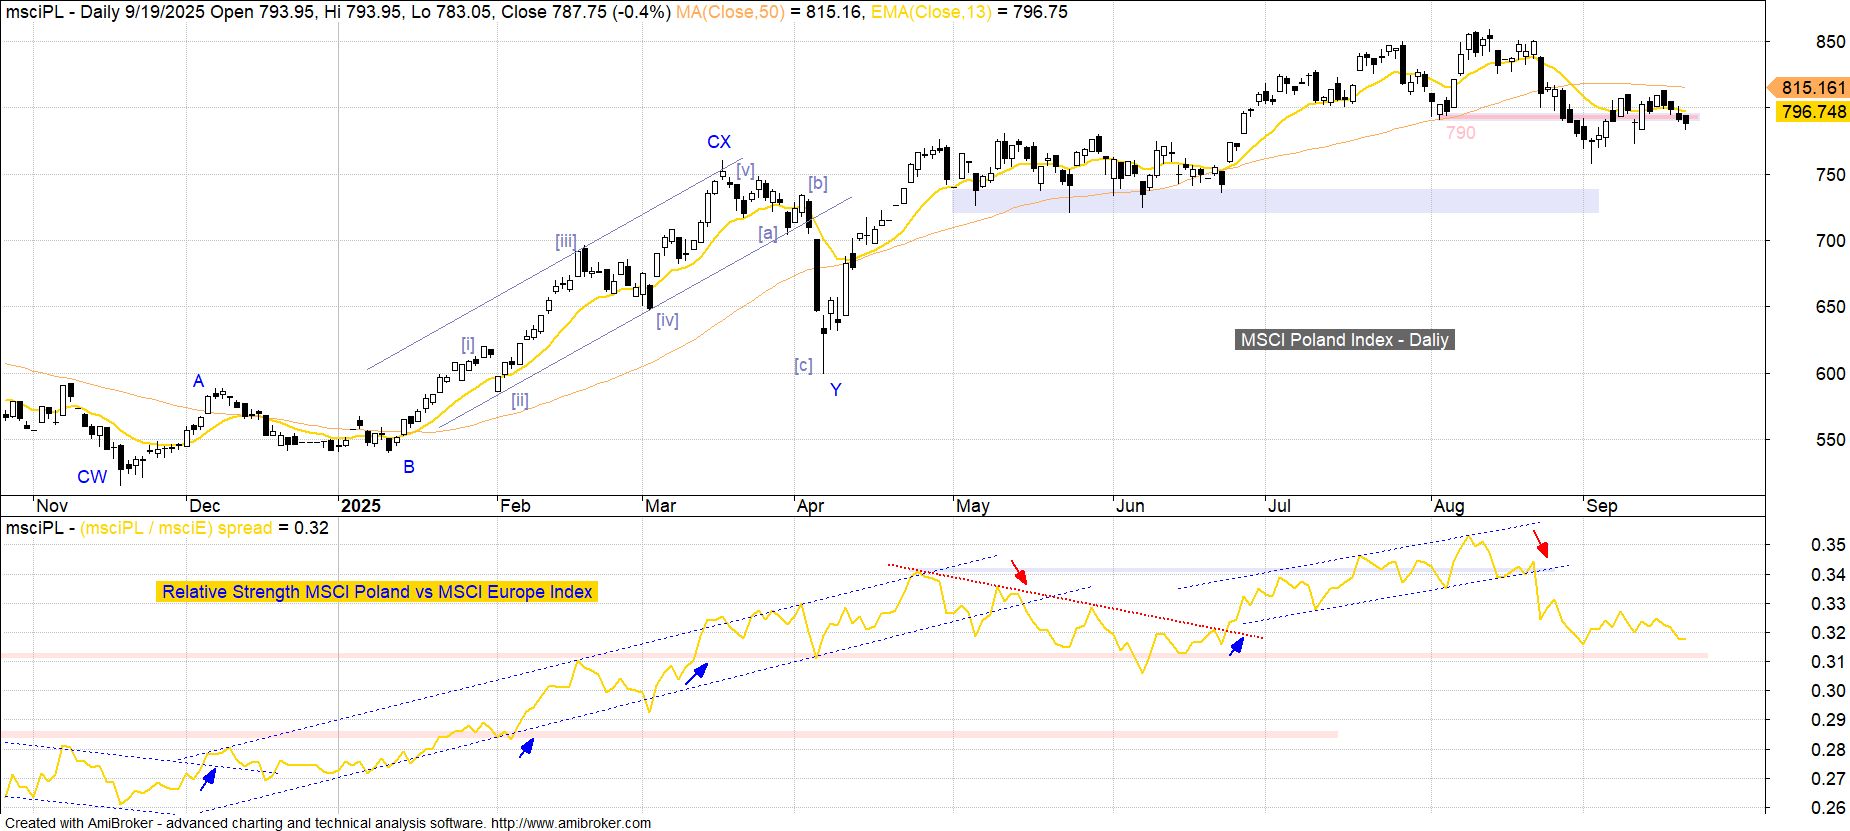The image size is (1850, 831).
Task: Click the CX wave label at the March top
Action: tap(719, 142)
